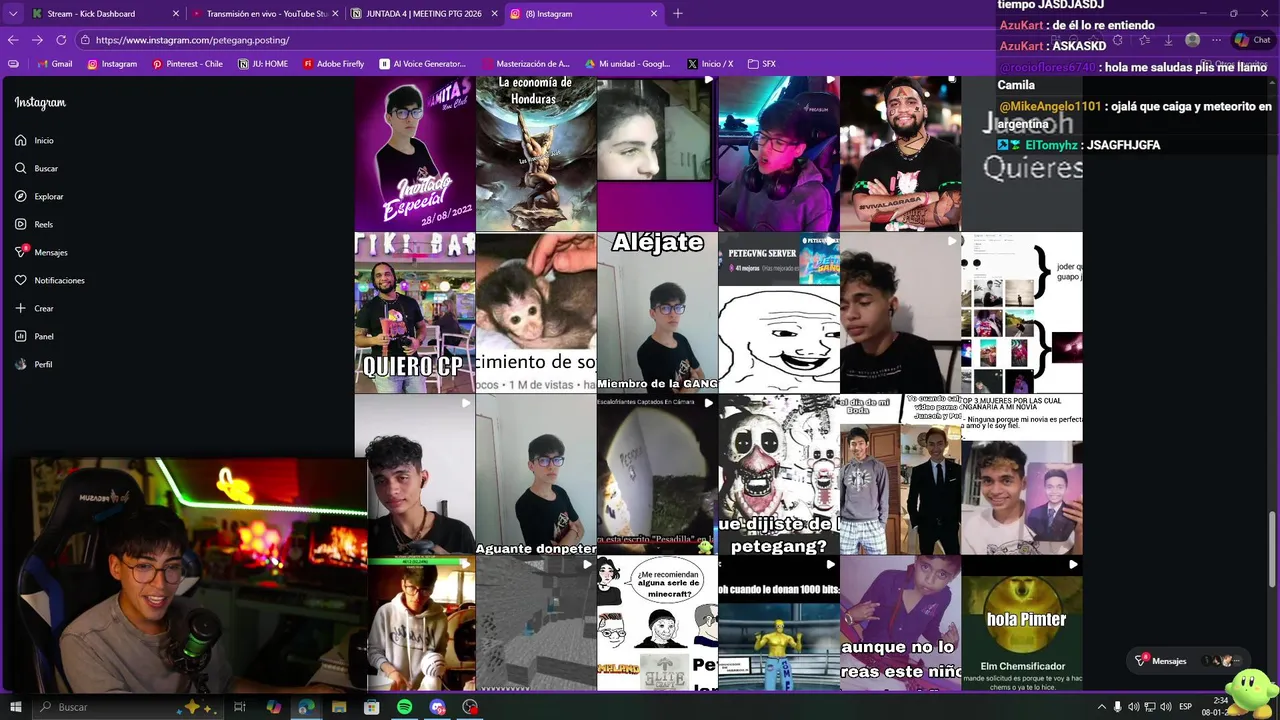
Task: Open Reels in Instagram sidebar
Action: (x=34, y=225)
